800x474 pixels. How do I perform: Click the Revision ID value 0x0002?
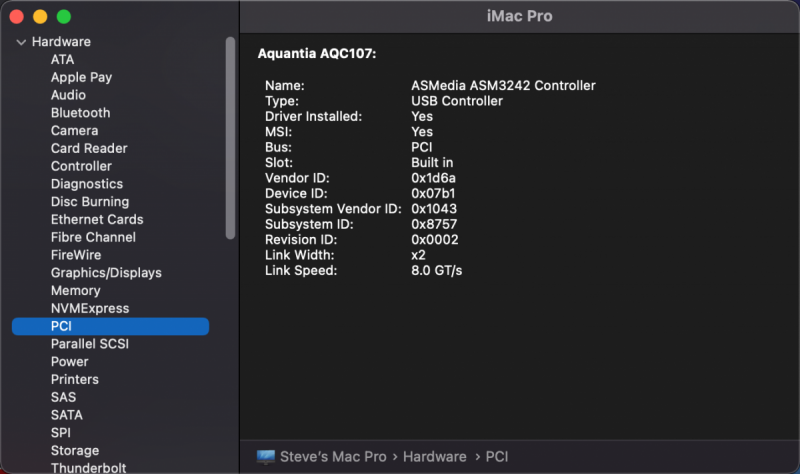click(435, 240)
